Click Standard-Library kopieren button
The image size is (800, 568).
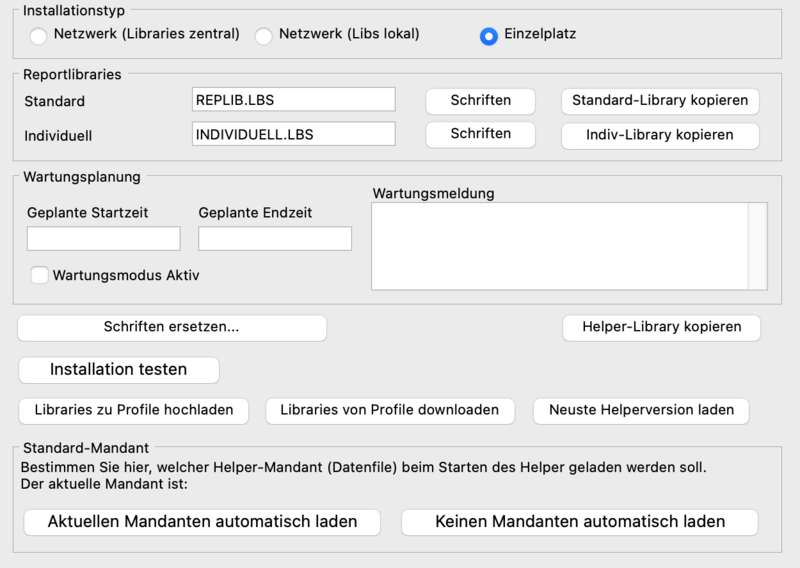point(660,101)
